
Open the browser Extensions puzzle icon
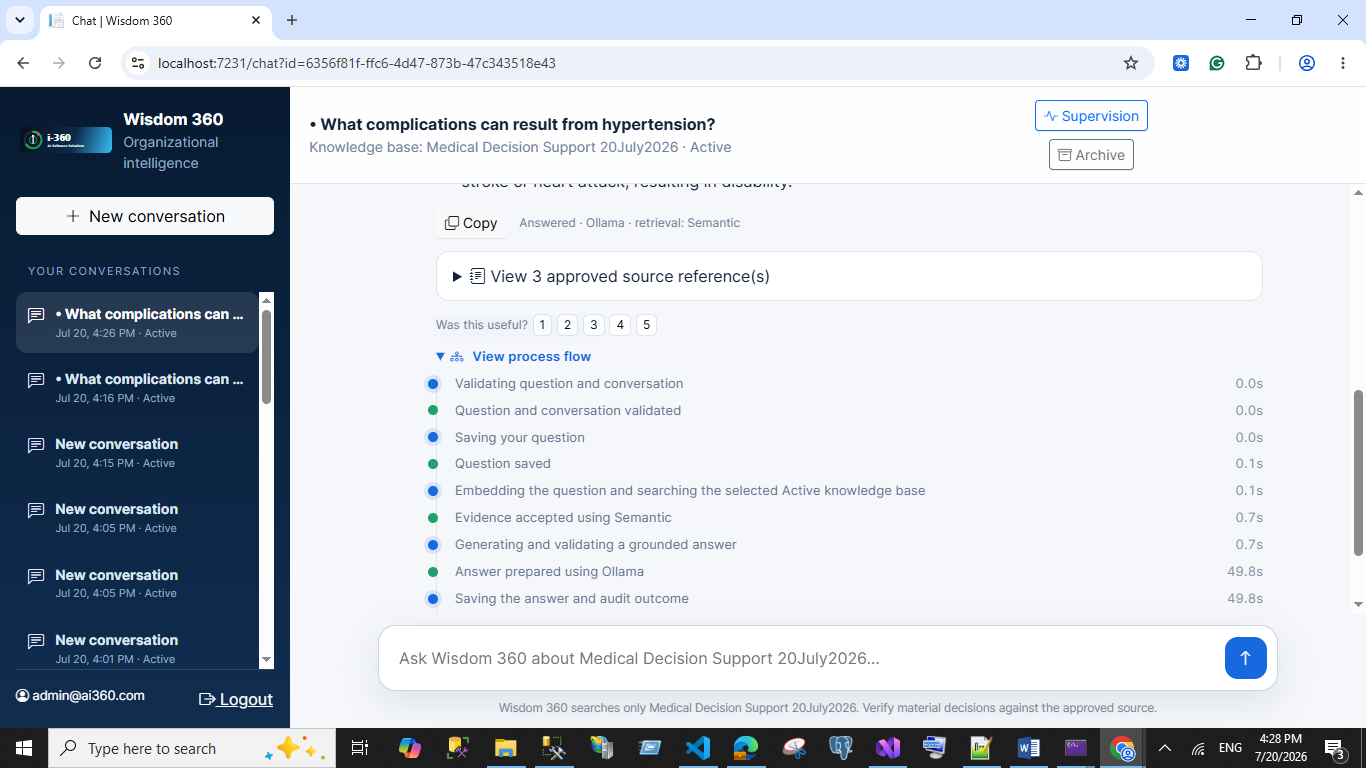[x=1253, y=63]
